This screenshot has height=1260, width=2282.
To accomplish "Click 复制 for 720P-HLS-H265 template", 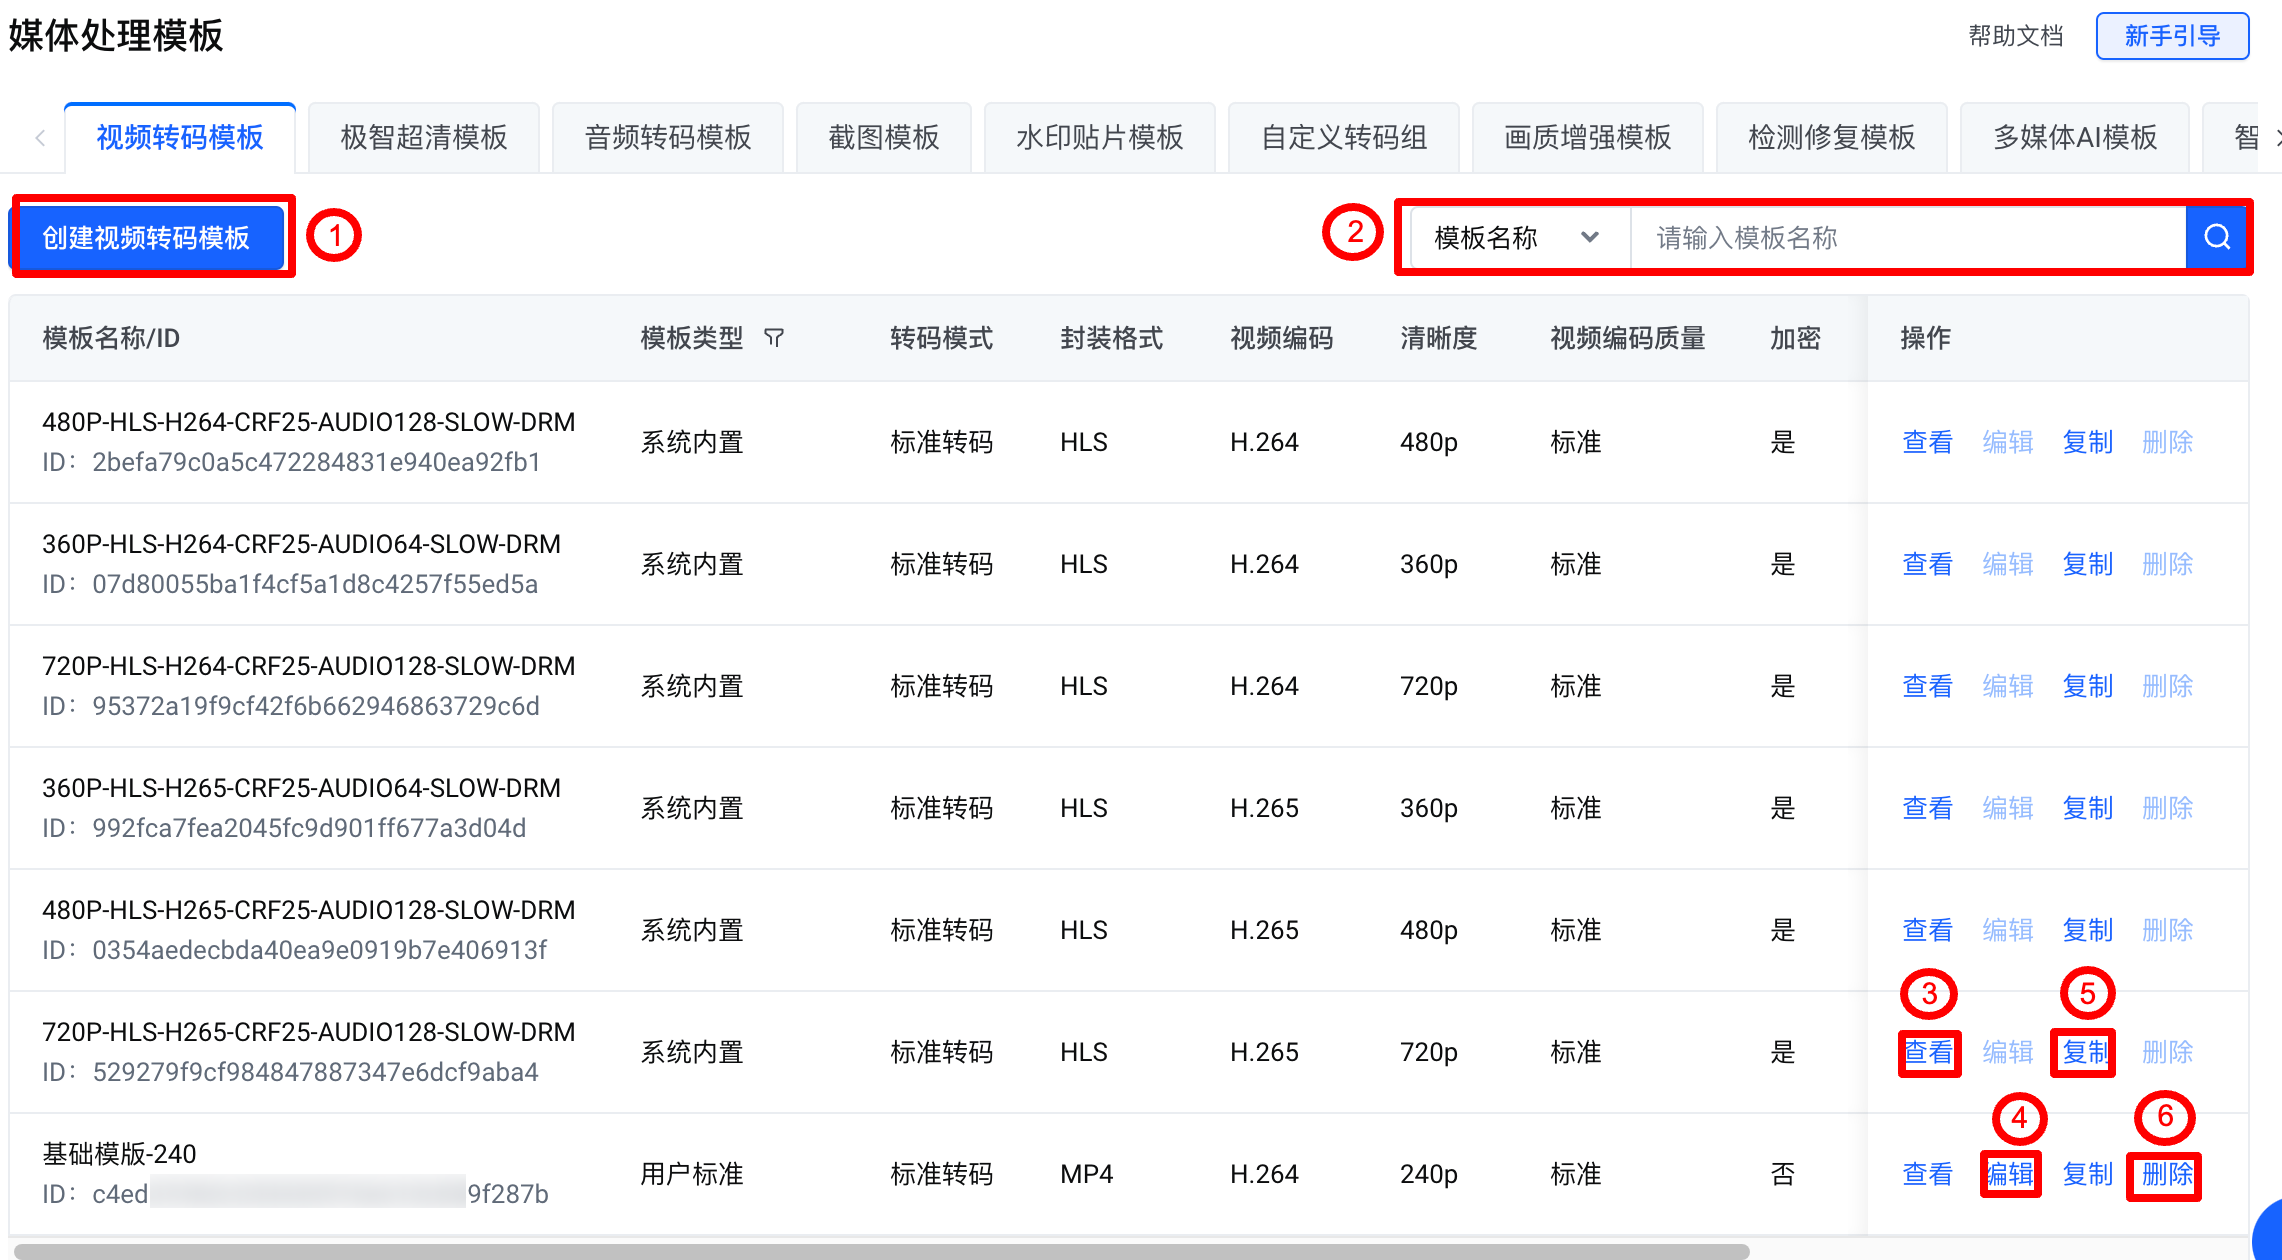I will (x=2087, y=1052).
